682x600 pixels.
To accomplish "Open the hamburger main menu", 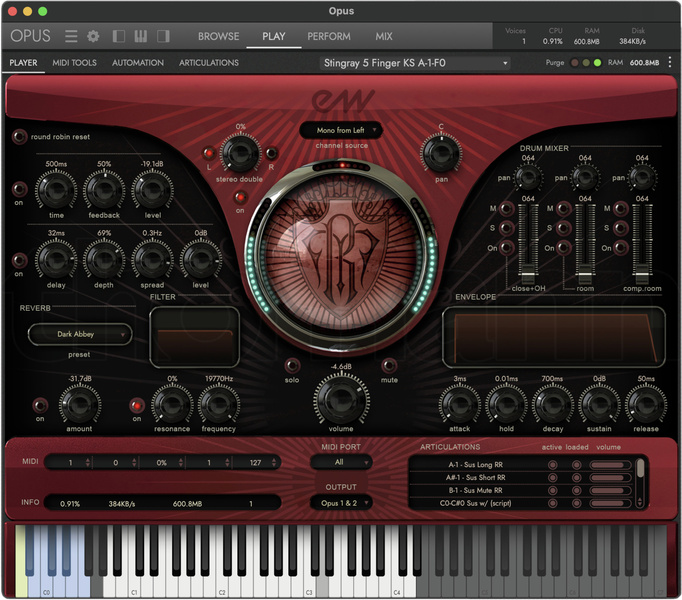I will tap(71, 36).
